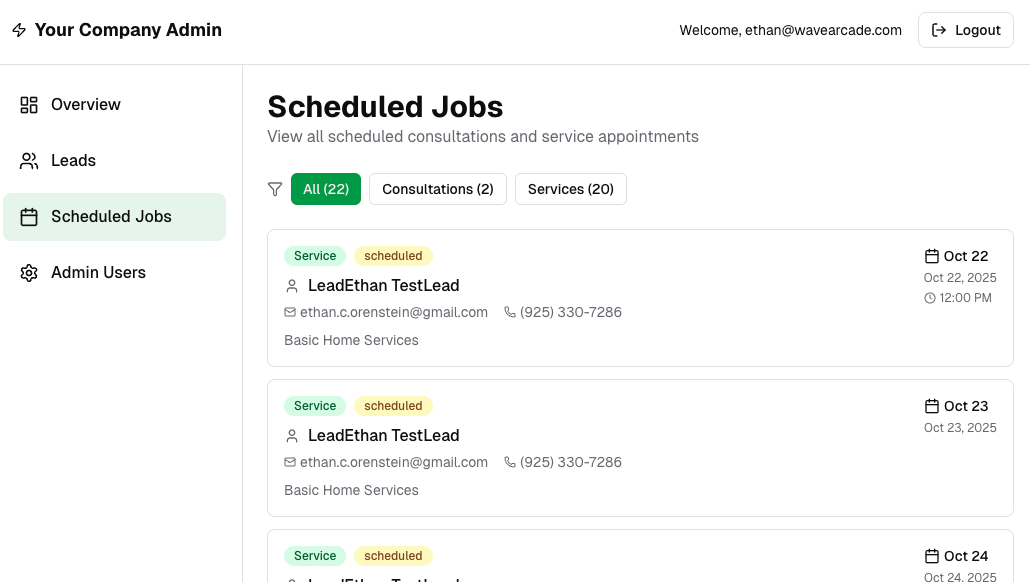The height and width of the screenshot is (582, 1030).
Task: Select the Scheduled Jobs sidebar entry
Action: 111,216
